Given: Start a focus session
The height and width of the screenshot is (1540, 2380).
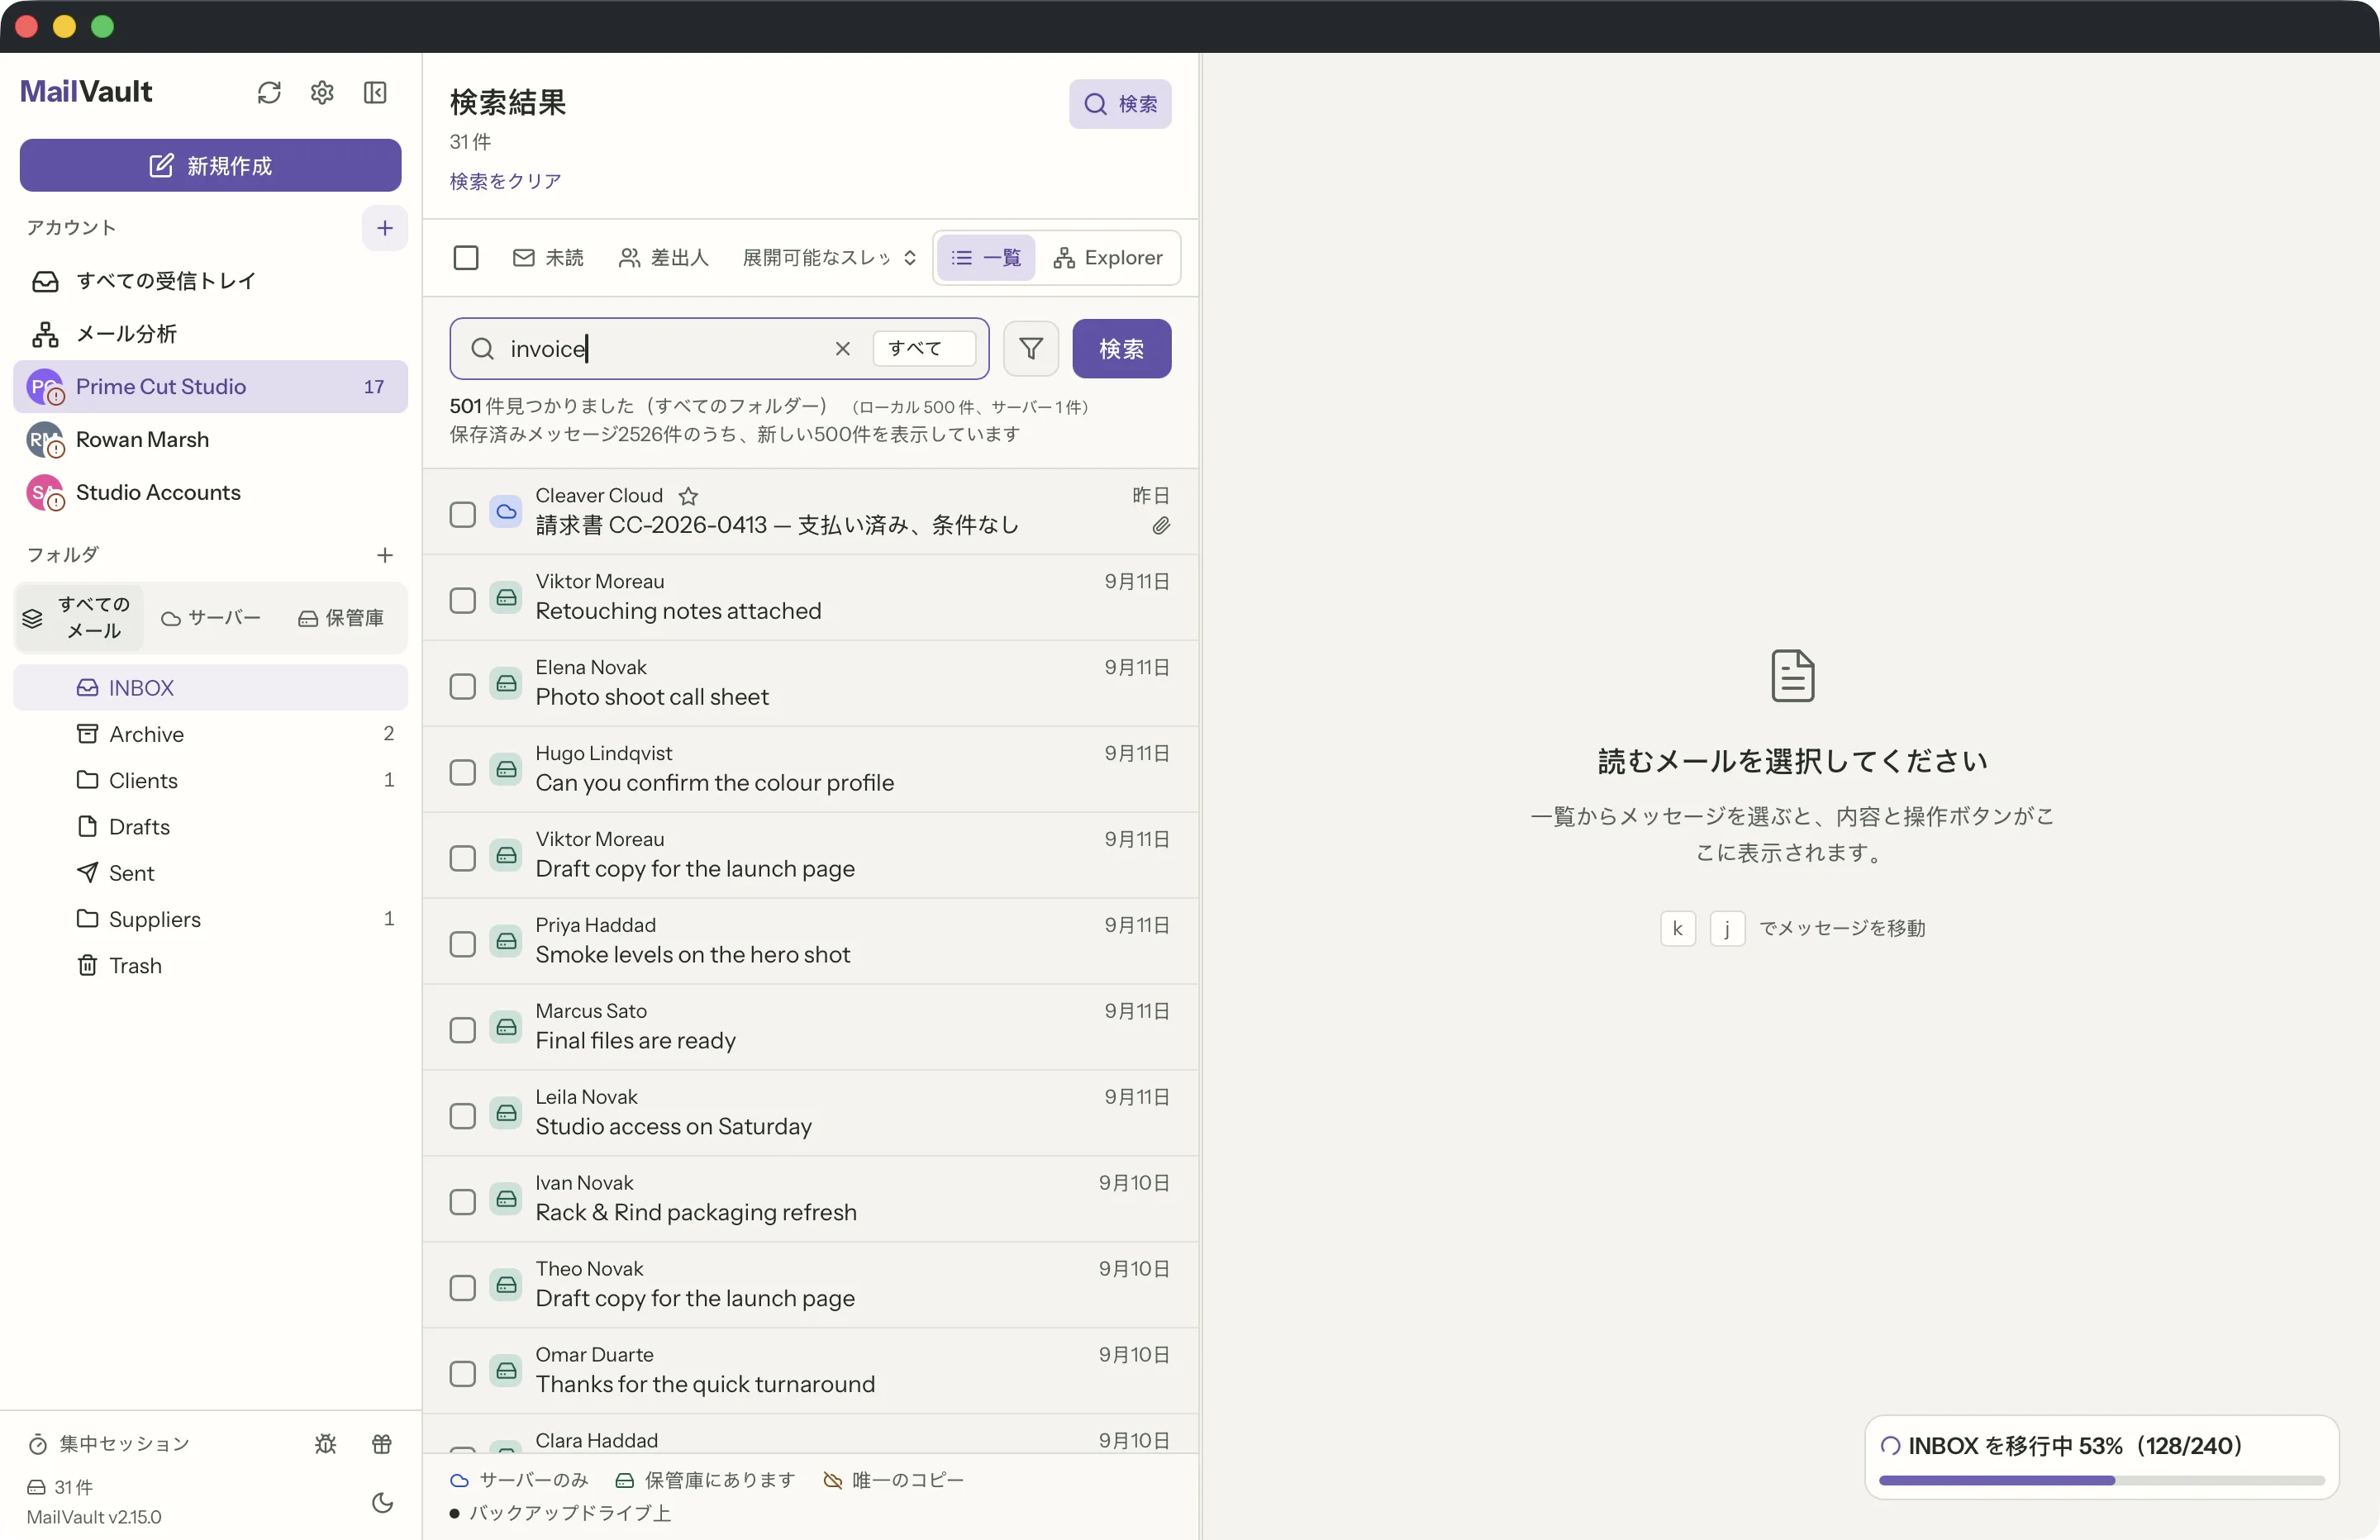Looking at the screenshot, I should pyautogui.click(x=109, y=1444).
